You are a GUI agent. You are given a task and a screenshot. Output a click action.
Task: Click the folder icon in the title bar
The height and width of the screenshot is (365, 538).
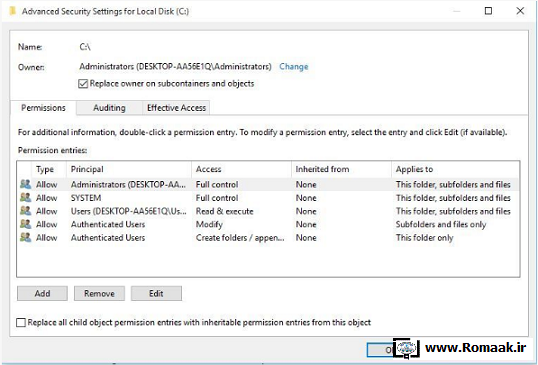pyautogui.click(x=13, y=11)
